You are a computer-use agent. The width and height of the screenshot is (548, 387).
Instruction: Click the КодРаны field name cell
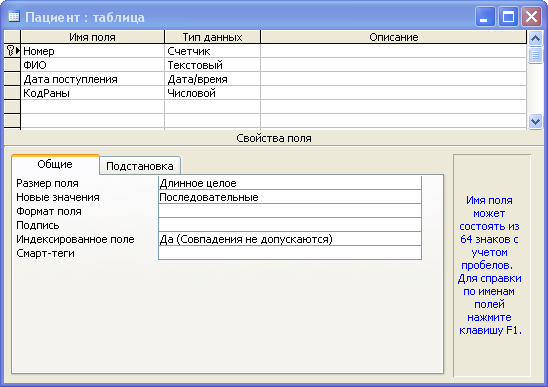(x=93, y=93)
